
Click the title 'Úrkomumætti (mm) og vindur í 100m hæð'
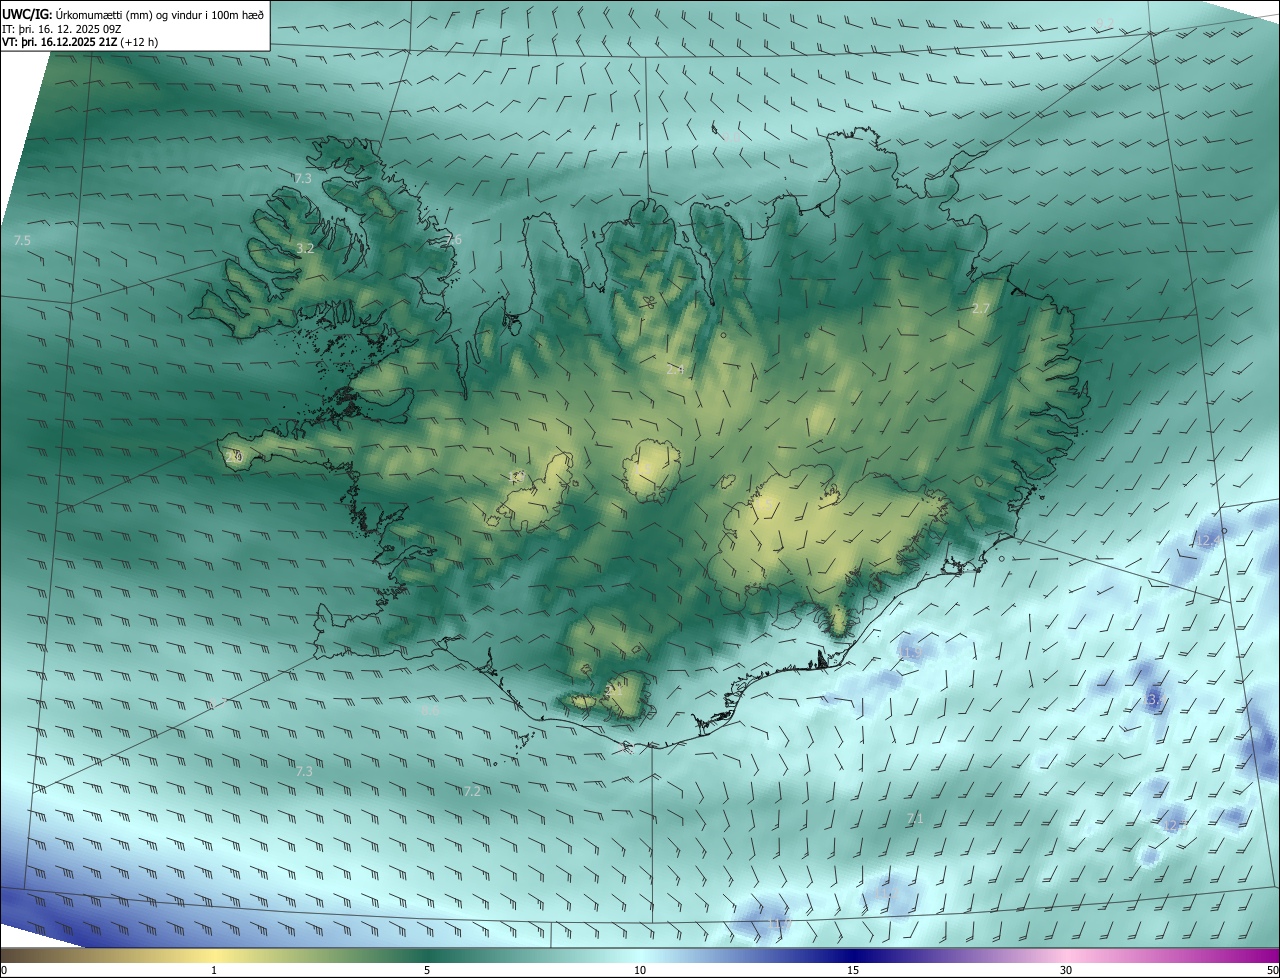pos(159,13)
